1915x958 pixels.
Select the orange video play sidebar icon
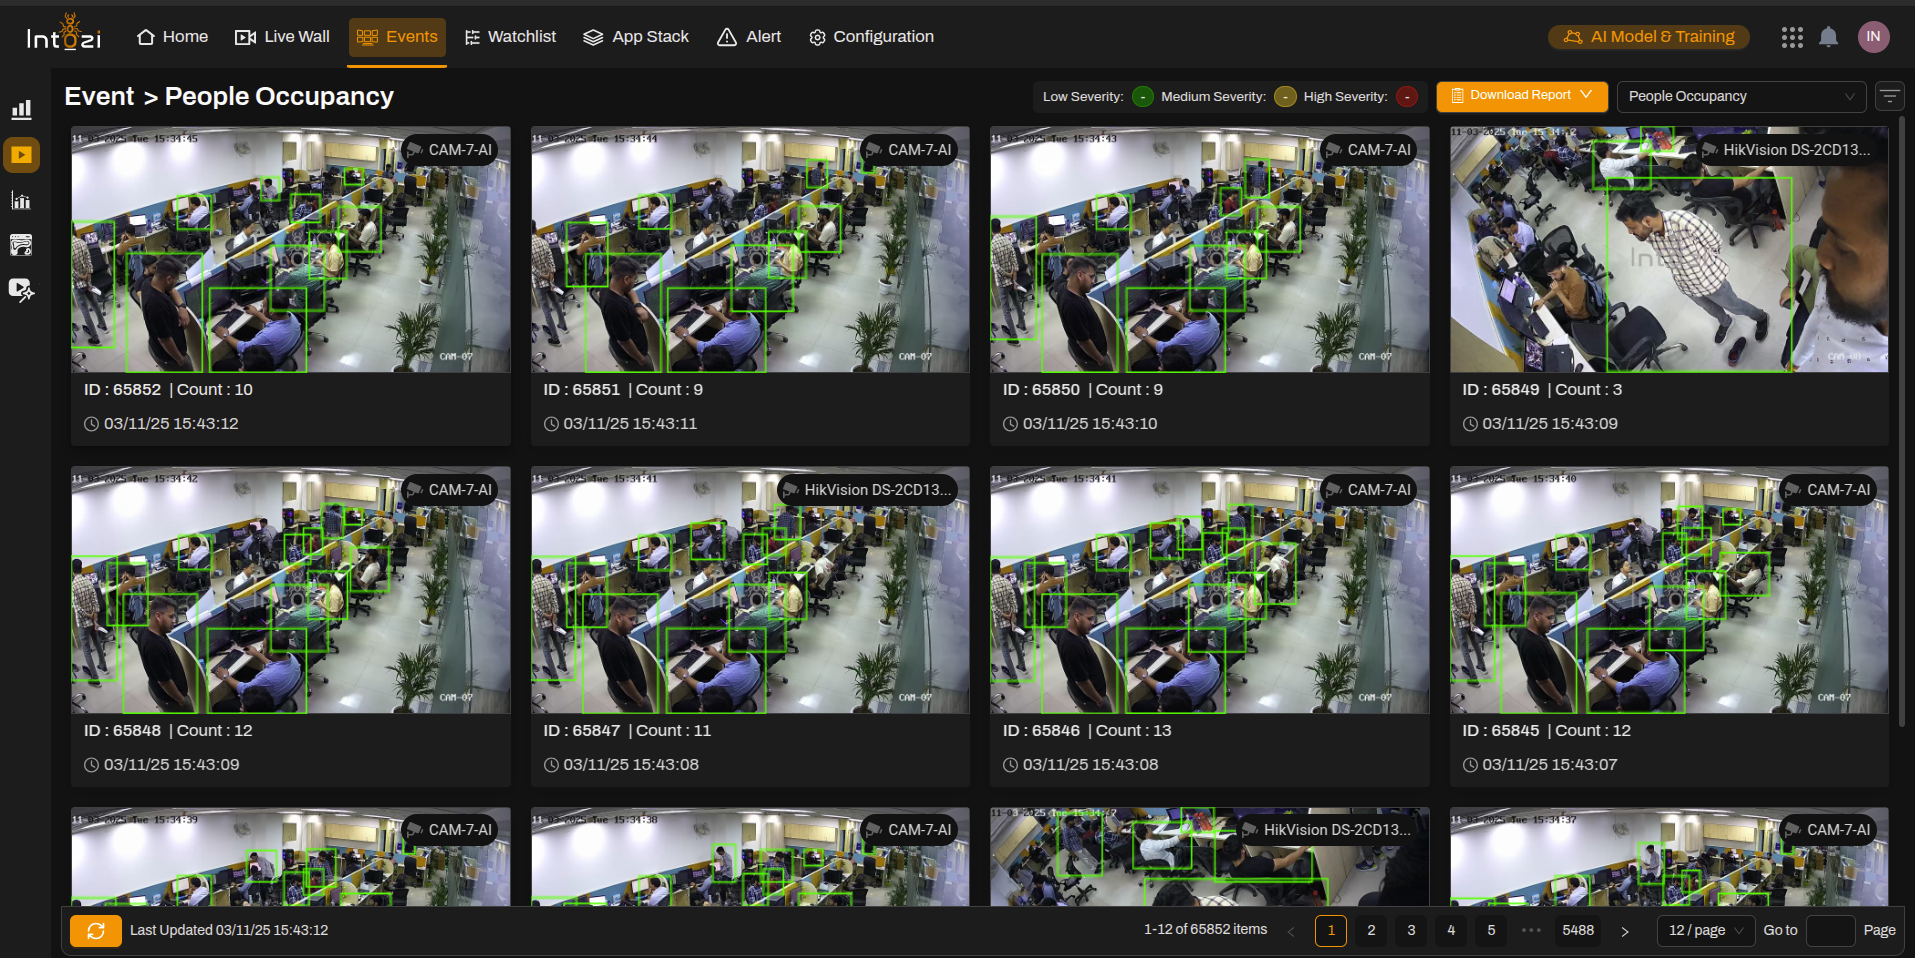click(21, 155)
